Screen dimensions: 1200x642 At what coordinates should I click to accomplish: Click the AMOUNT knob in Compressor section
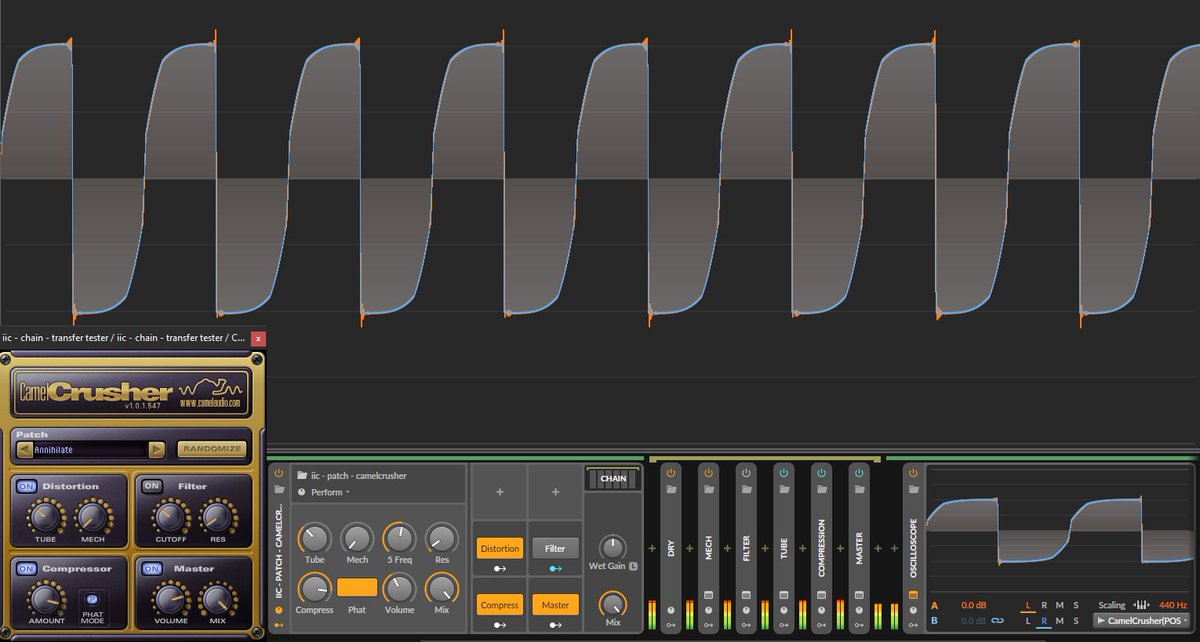44,599
